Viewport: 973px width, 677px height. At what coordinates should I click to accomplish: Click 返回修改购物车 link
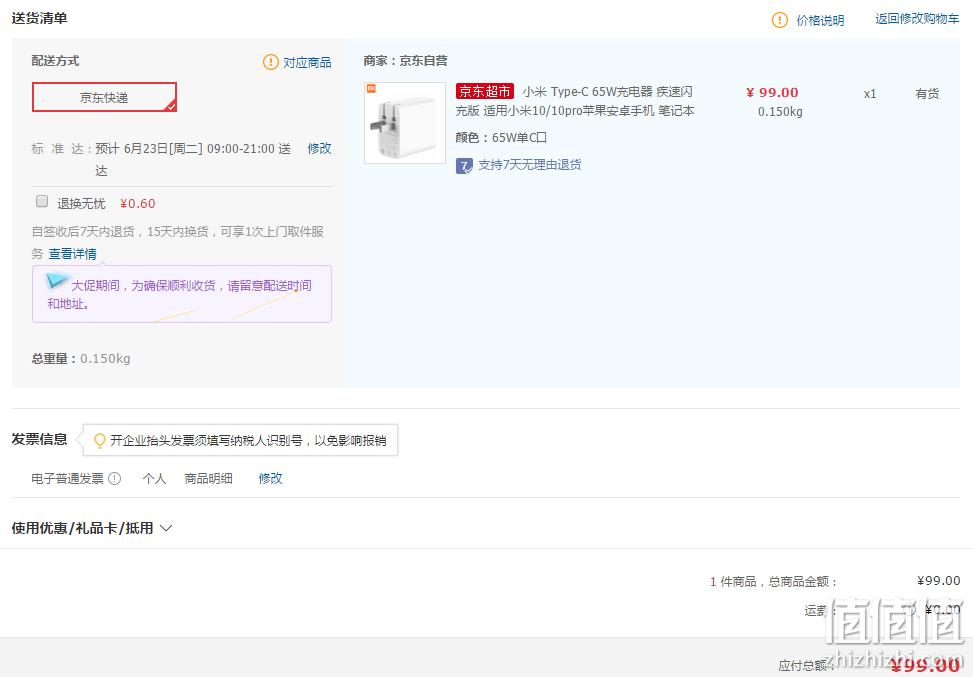[917, 19]
